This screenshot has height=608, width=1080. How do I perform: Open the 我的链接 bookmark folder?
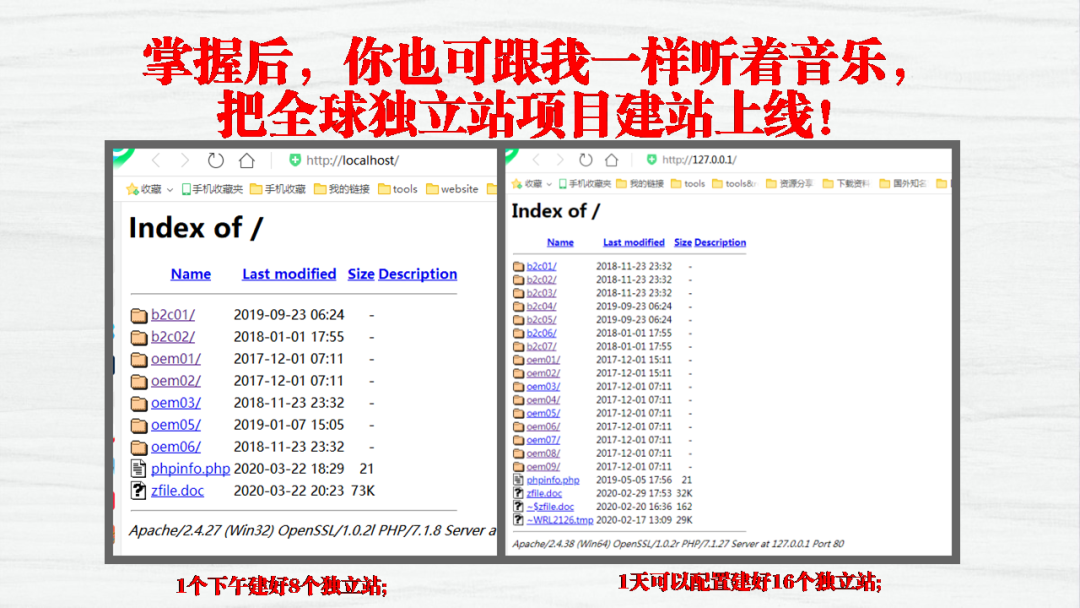339,189
